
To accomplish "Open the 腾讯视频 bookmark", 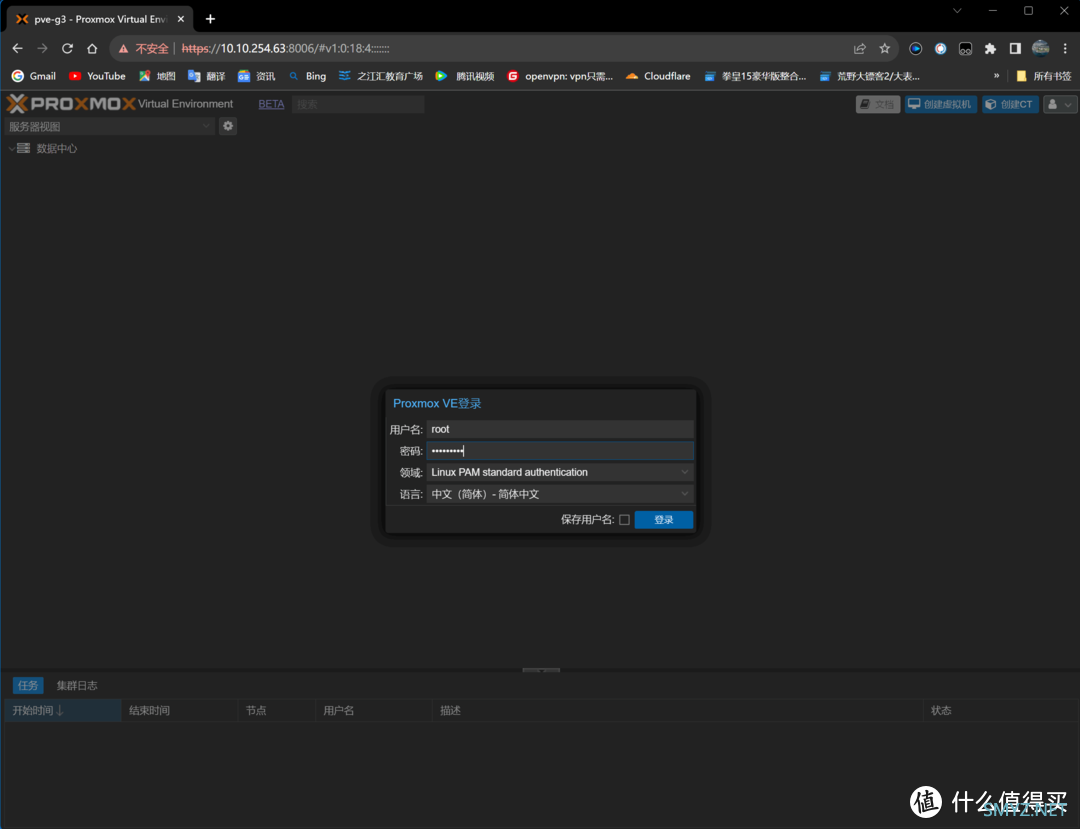I will [x=465, y=76].
